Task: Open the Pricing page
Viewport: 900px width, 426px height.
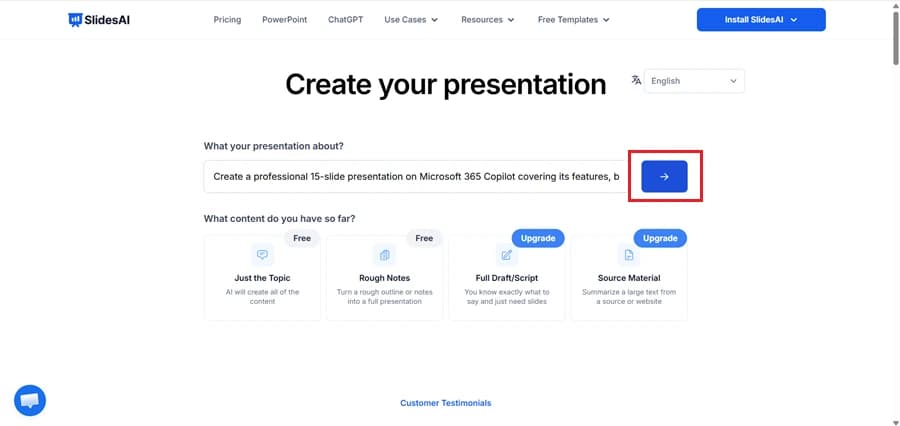Action: click(227, 20)
